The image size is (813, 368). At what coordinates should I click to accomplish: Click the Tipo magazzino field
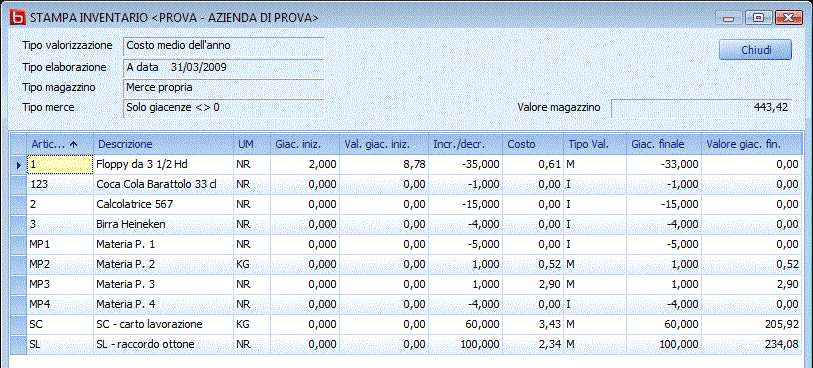pyautogui.click(x=224, y=88)
